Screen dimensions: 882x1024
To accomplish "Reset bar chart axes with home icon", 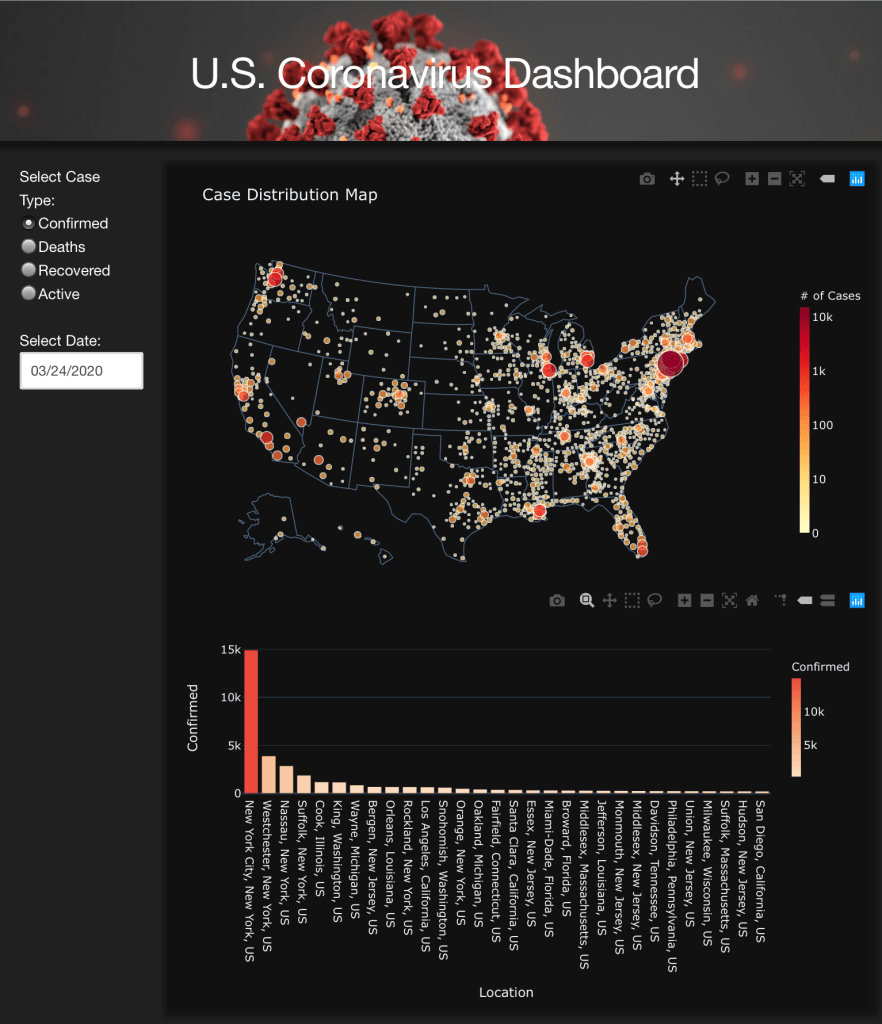I will [x=752, y=600].
